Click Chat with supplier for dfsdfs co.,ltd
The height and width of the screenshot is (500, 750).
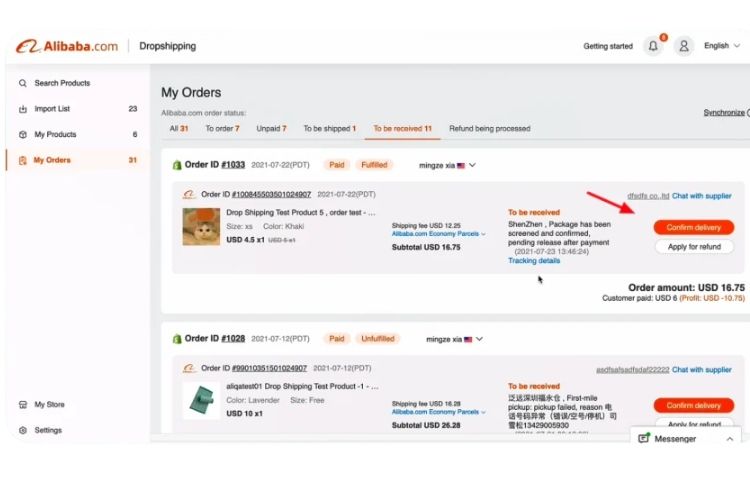(x=702, y=196)
